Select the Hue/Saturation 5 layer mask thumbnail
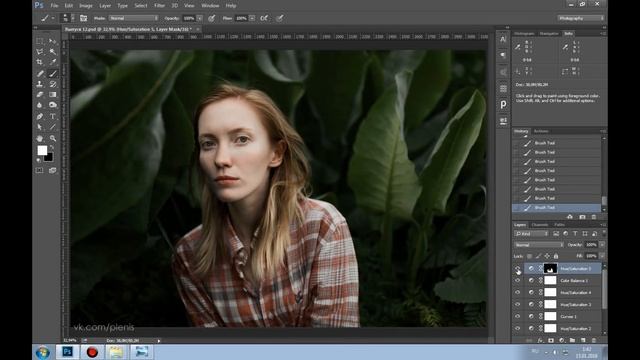The width and height of the screenshot is (640, 360). pos(550,269)
